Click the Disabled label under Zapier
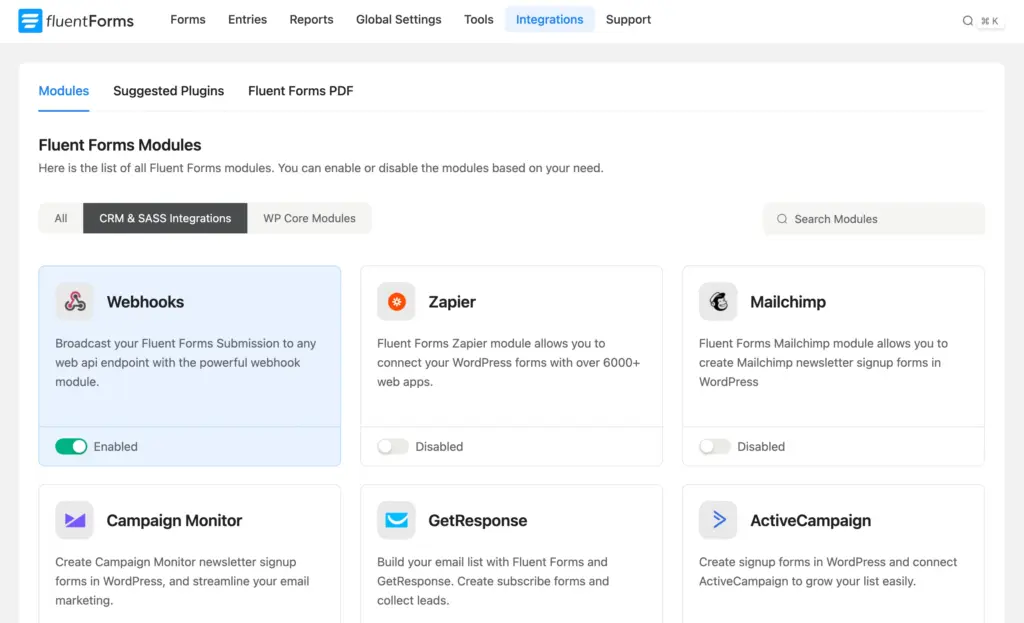The height and width of the screenshot is (623, 1024). (439, 447)
